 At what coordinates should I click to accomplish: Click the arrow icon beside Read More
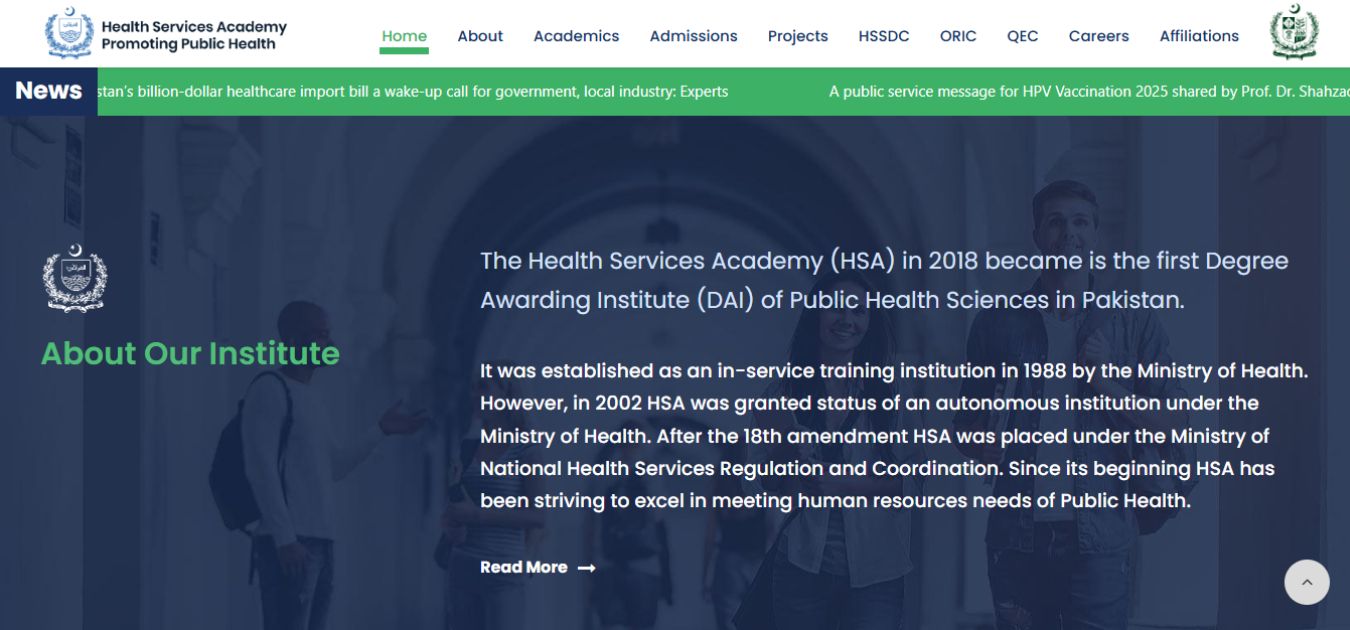pos(586,567)
